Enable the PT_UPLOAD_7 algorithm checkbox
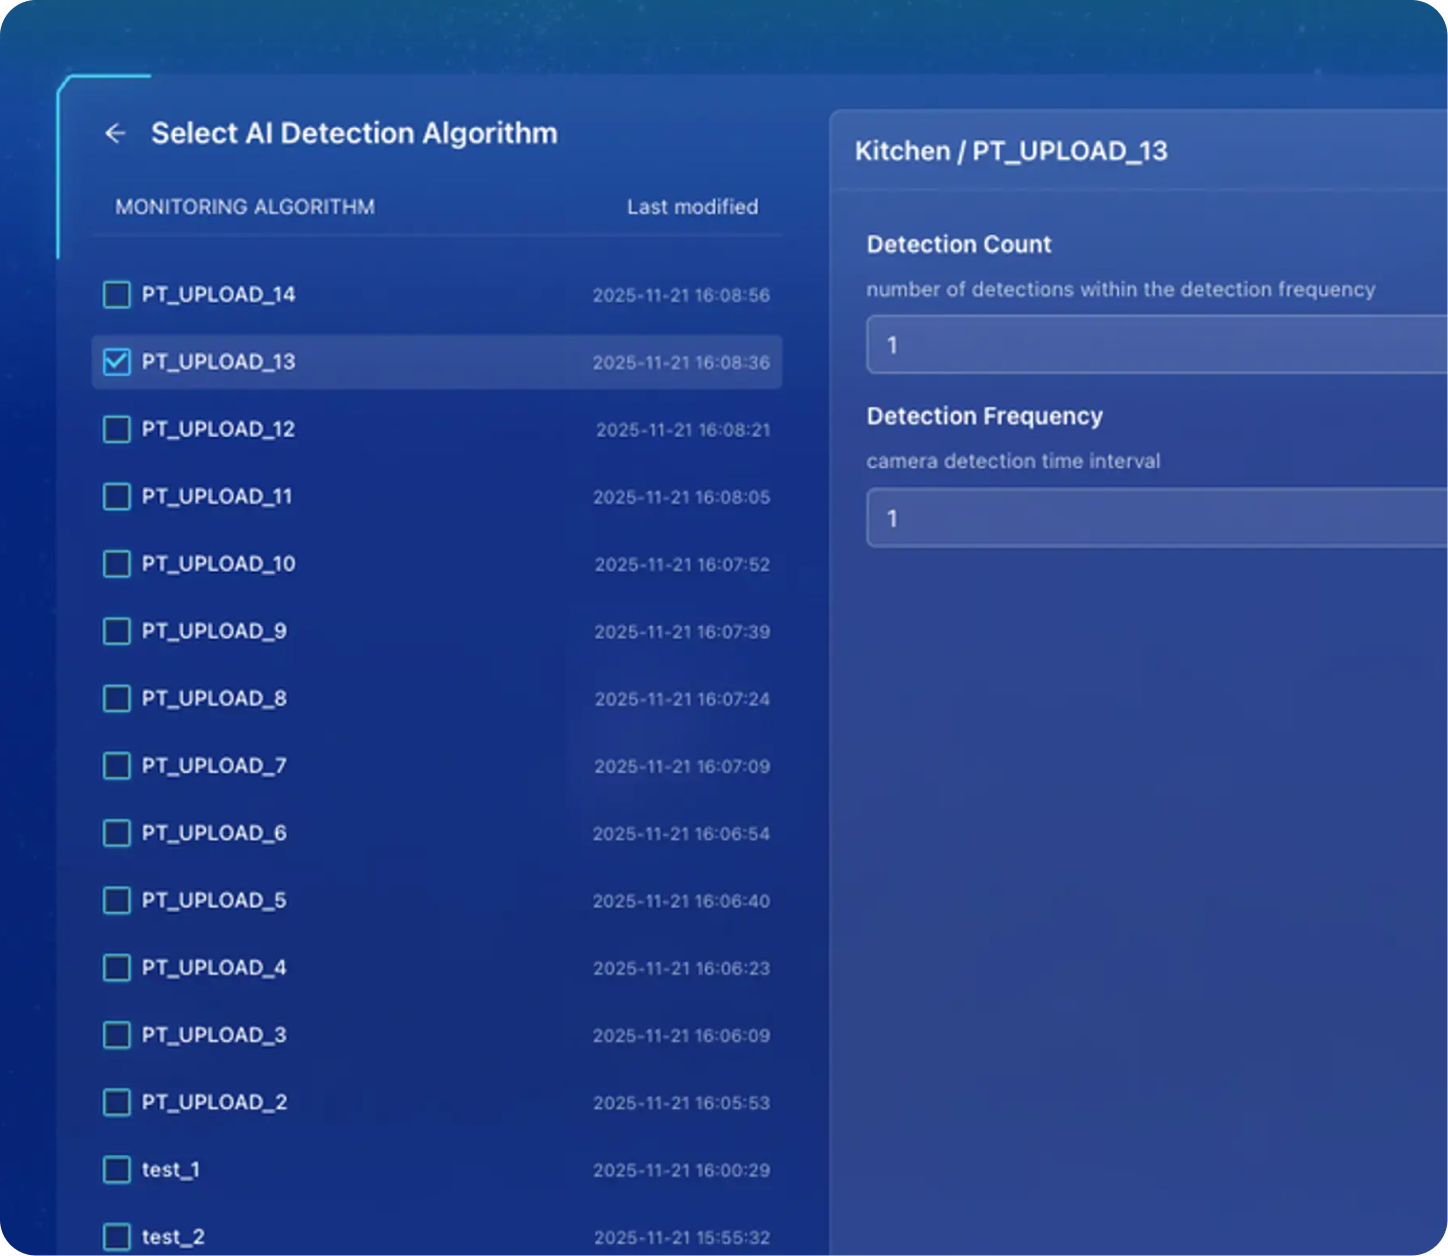This screenshot has width=1448, height=1256. coord(117,766)
